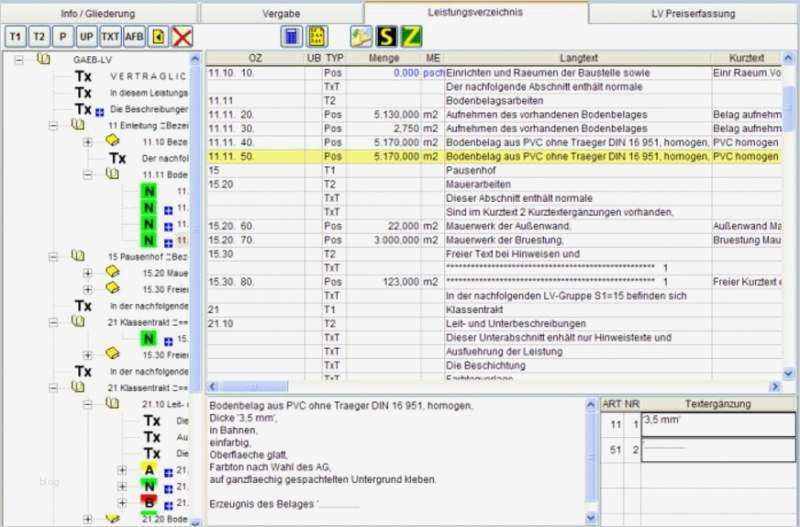The height and width of the screenshot is (527, 800).
Task: Click the 15.30 Freier folder under Pausenhof
Action: point(112,288)
